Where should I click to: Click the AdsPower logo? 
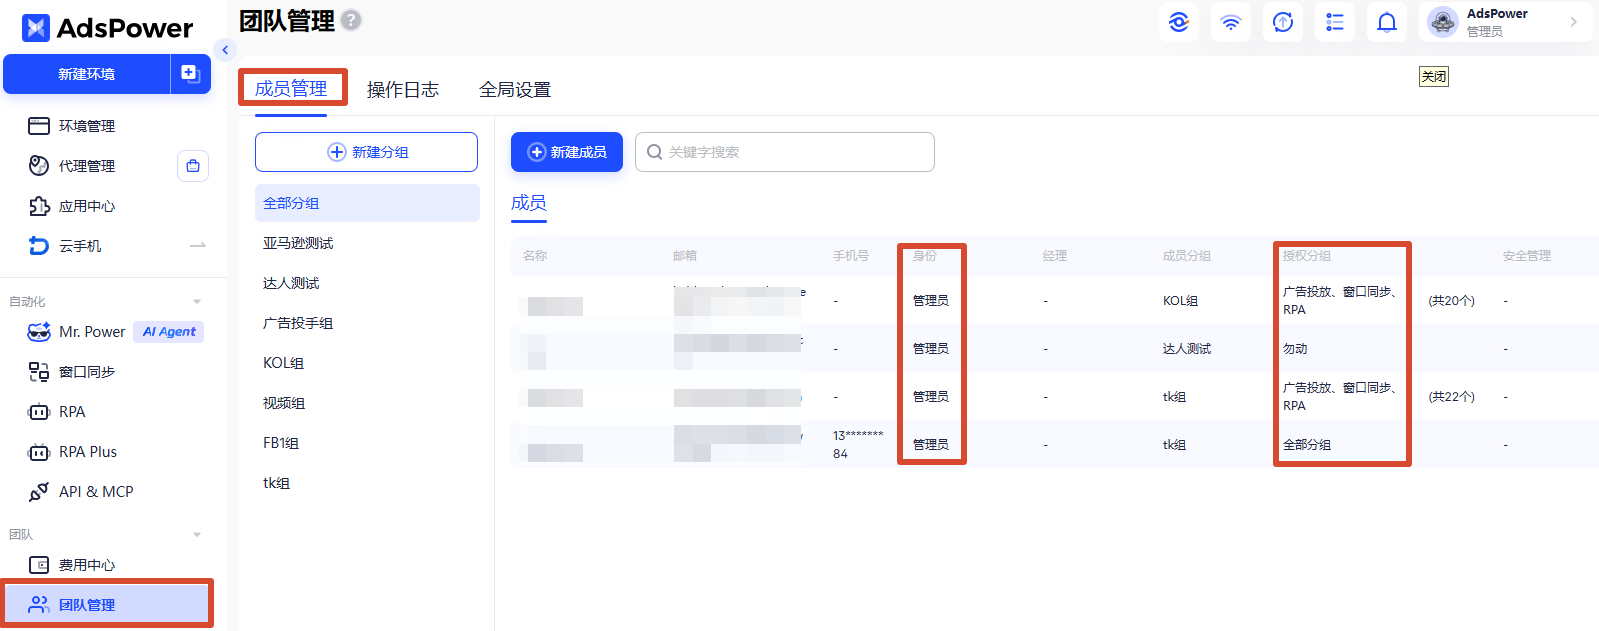point(107,28)
